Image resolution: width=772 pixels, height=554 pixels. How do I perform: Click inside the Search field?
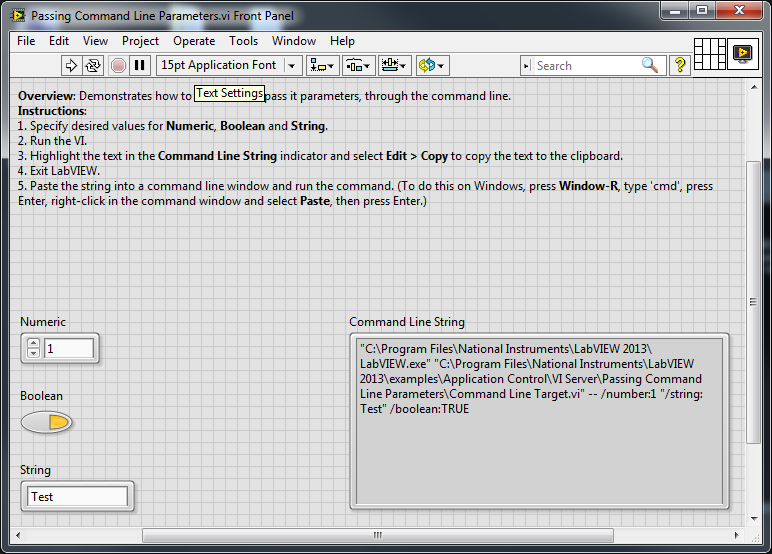click(x=586, y=65)
